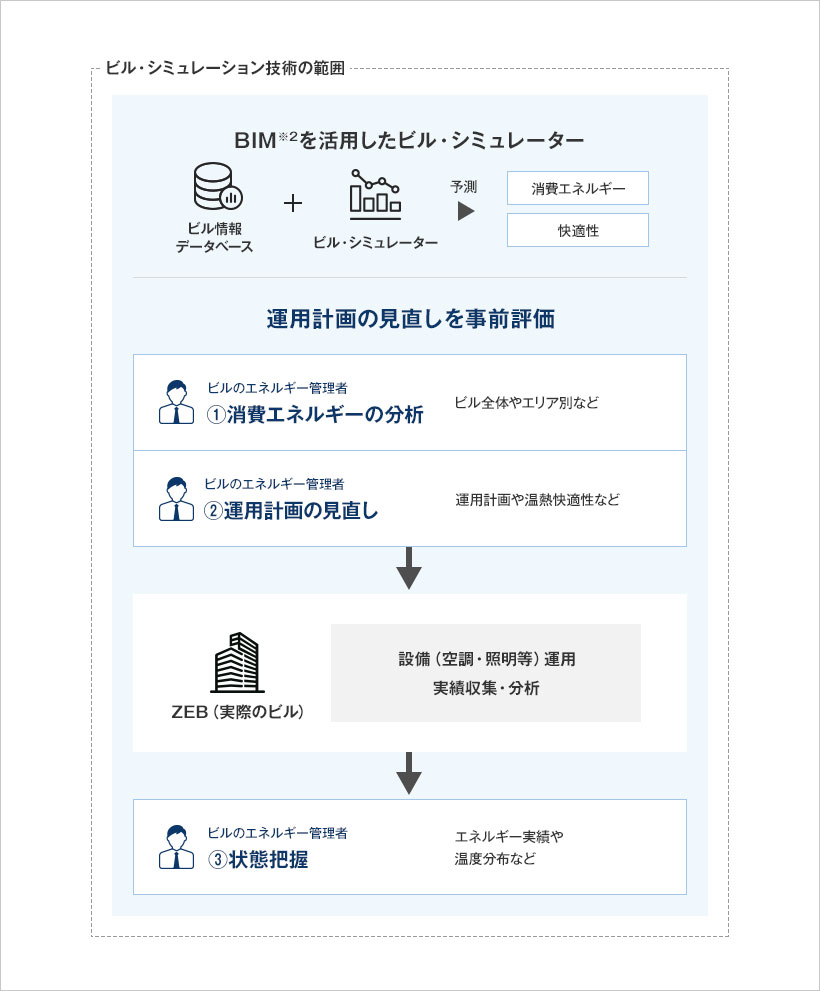The width and height of the screenshot is (820, 991).
Task: Click the BIM を活用したビル・シミュレーター title
Action: pyautogui.click(x=409, y=140)
